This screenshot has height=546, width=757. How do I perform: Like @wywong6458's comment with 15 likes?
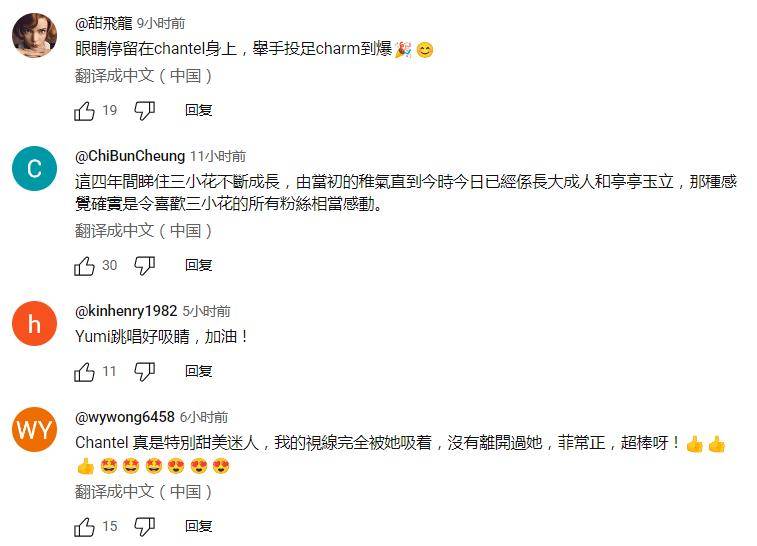tap(84, 527)
